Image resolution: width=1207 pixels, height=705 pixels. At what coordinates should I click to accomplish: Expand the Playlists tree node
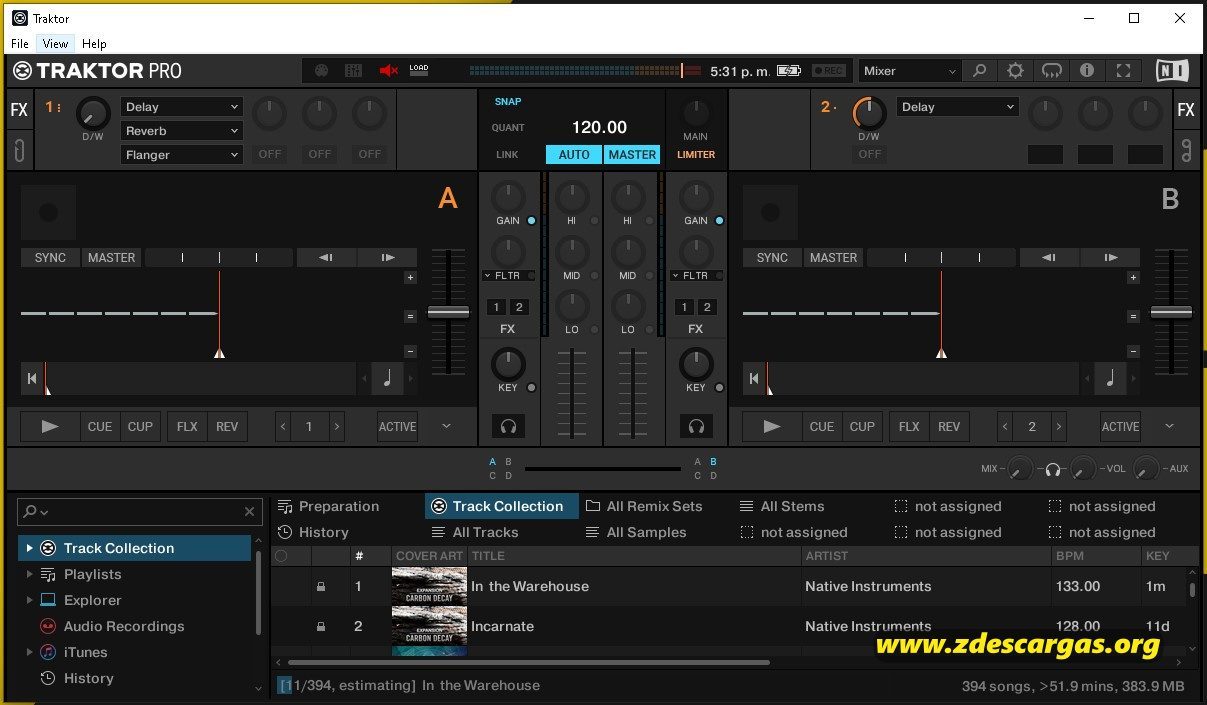29,574
